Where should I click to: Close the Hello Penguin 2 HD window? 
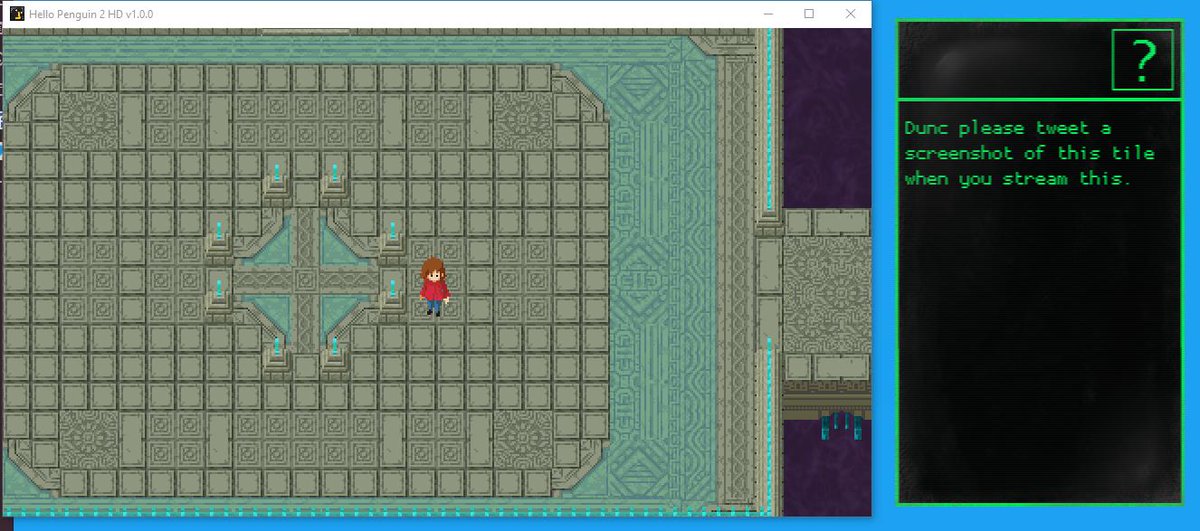pyautogui.click(x=850, y=14)
